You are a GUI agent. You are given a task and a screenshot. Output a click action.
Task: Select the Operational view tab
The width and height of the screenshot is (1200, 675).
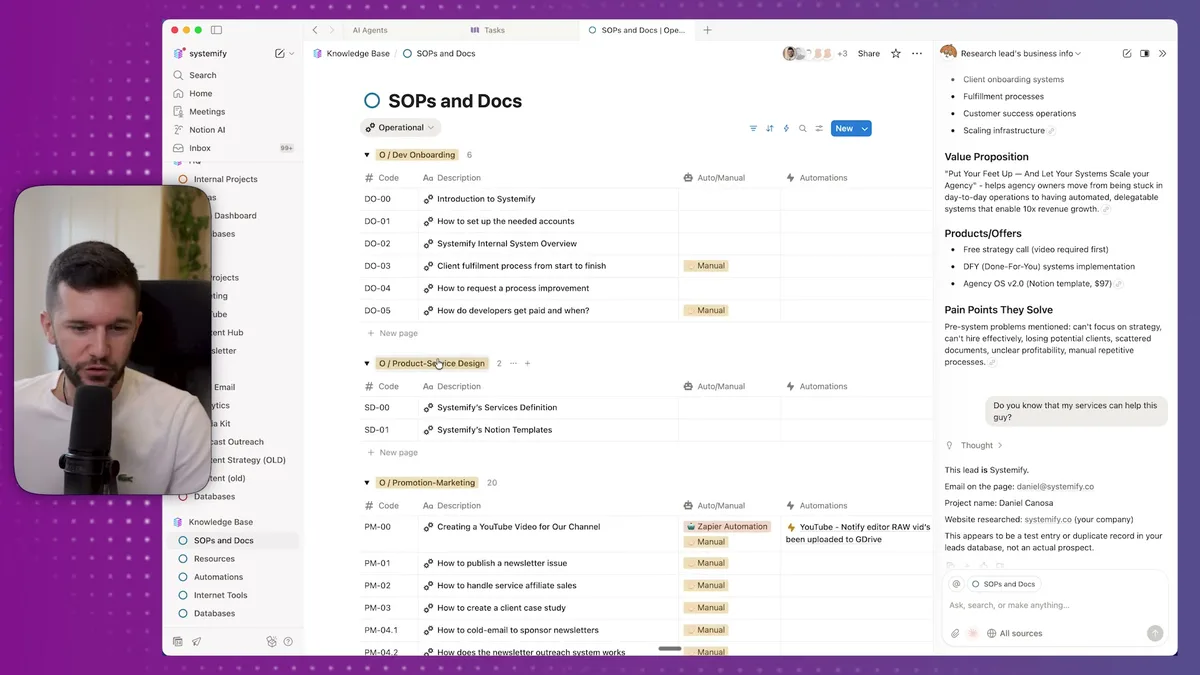[400, 128]
